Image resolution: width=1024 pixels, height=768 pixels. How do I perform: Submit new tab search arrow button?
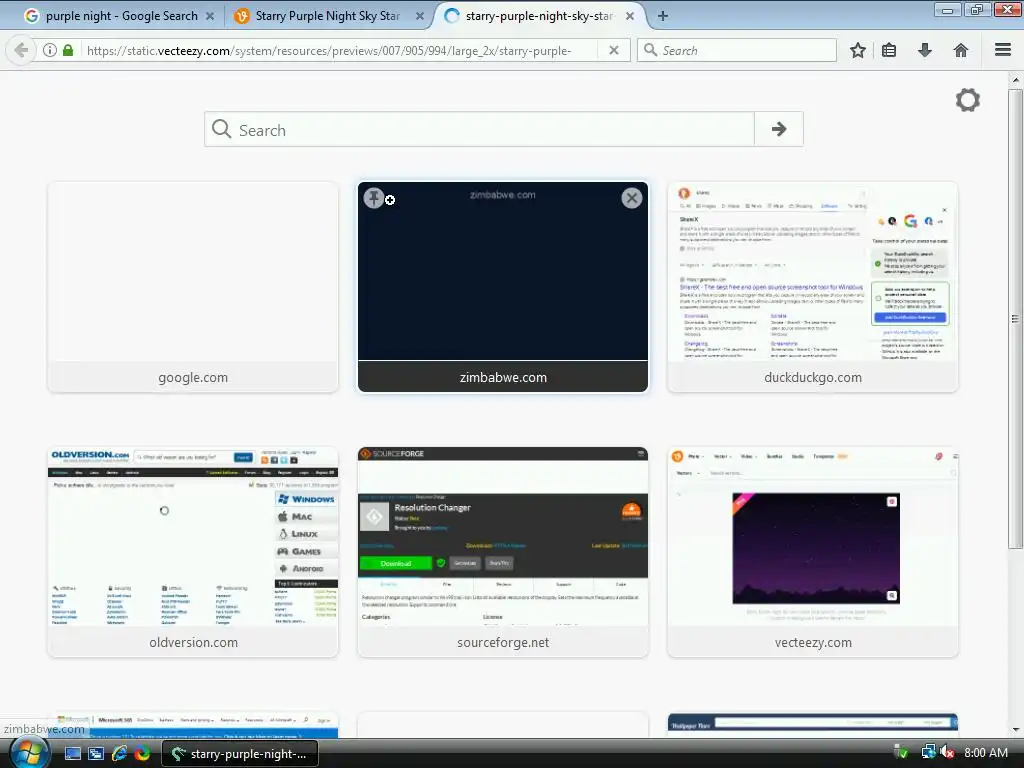coord(778,129)
